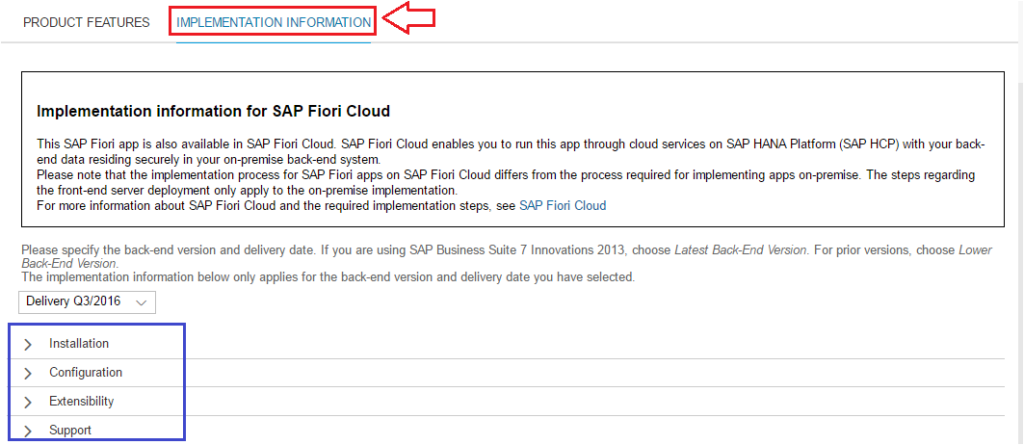
Task: Select the Configuration section label
Action: (86, 372)
